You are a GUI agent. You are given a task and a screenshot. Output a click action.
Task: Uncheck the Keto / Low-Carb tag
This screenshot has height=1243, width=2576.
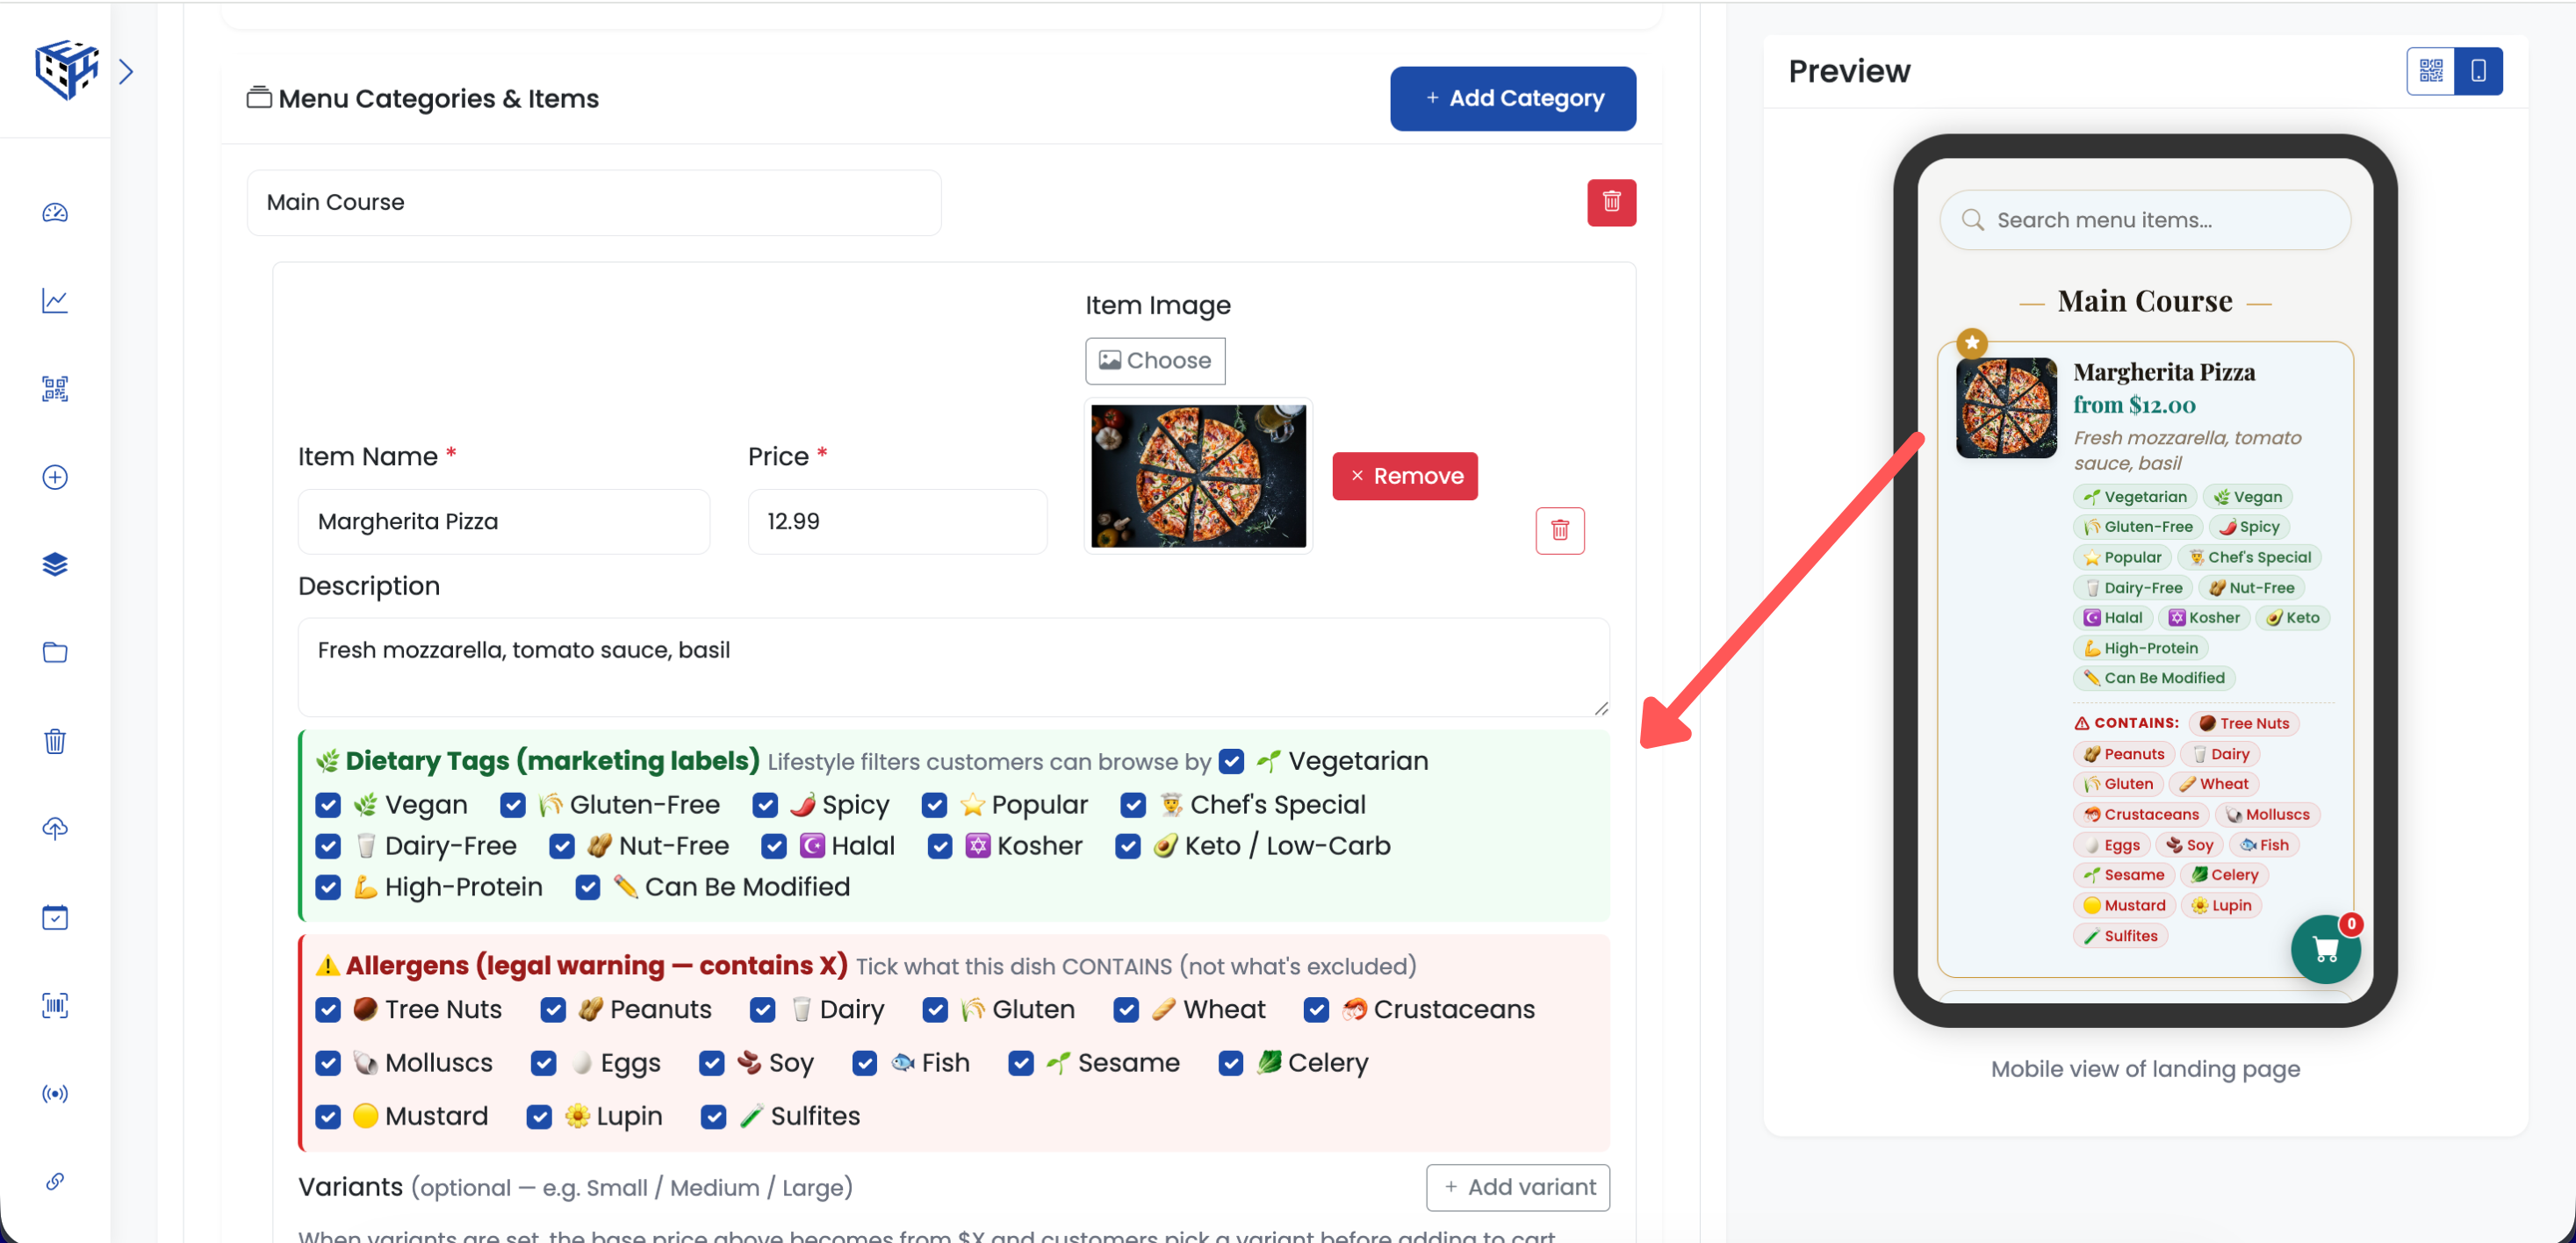(x=1128, y=846)
